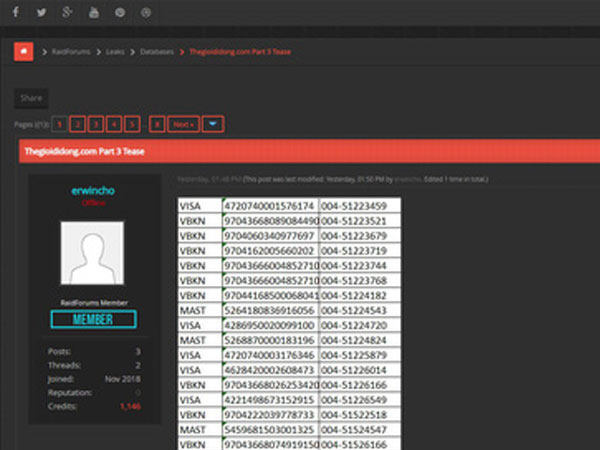Screen dimensions: 600x450
Task: Click the Share button
Action: pos(31,98)
